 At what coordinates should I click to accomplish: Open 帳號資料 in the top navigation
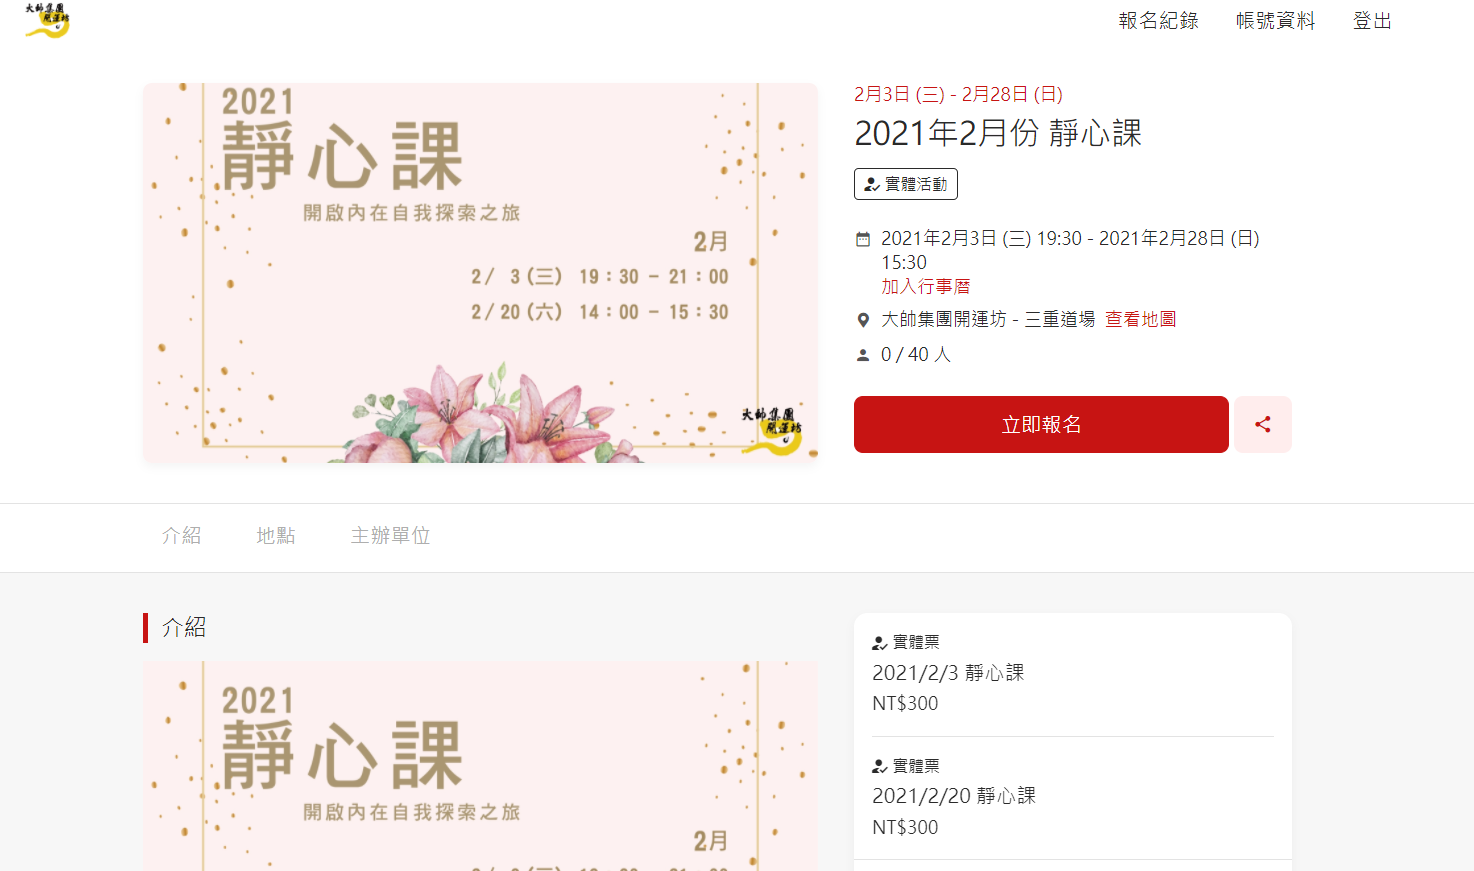coord(1276,21)
